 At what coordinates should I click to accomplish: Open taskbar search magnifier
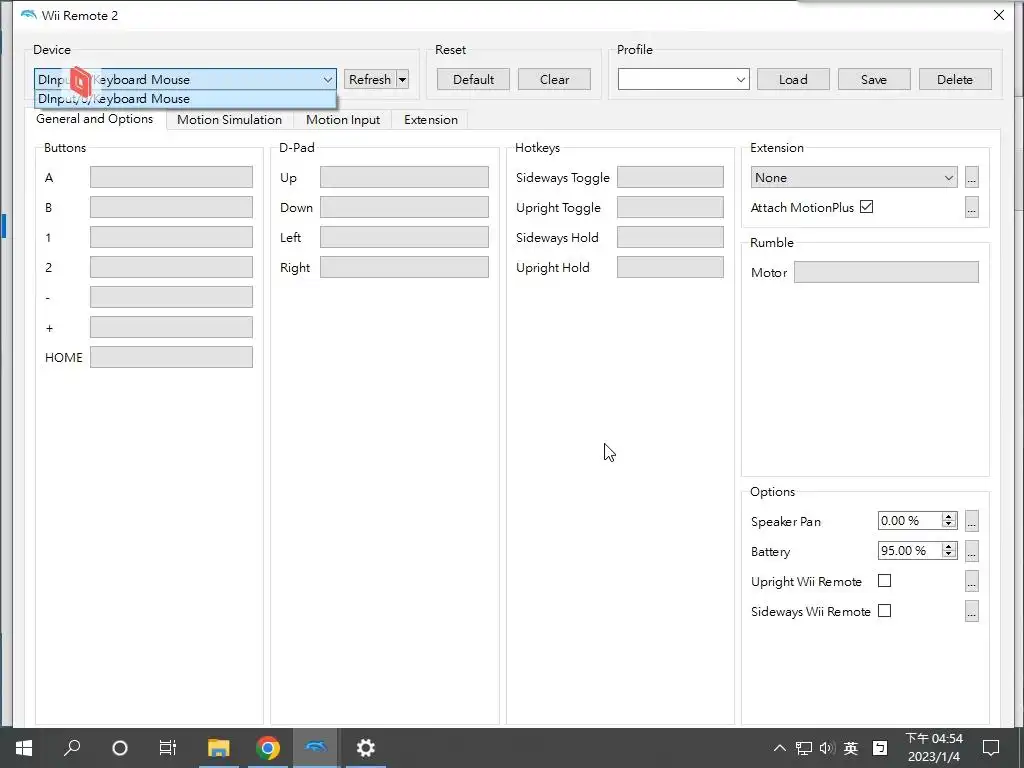[72, 748]
